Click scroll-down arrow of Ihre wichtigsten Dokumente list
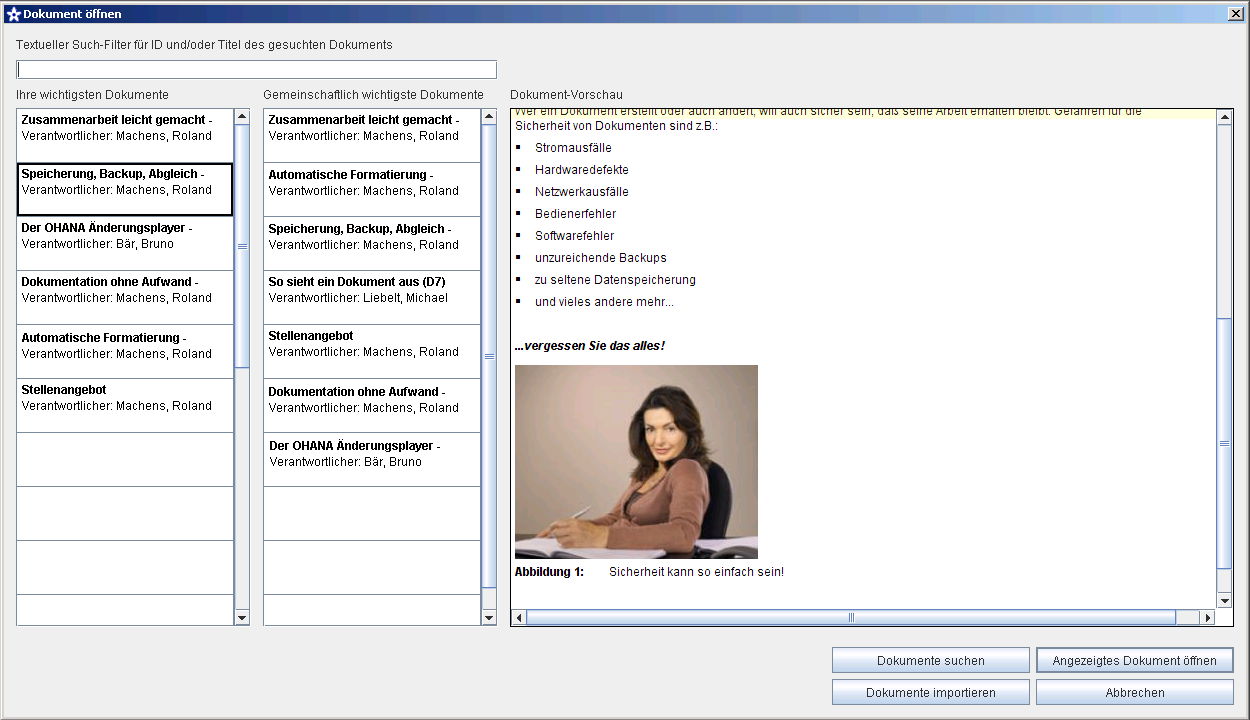1250x720 pixels. point(242,618)
